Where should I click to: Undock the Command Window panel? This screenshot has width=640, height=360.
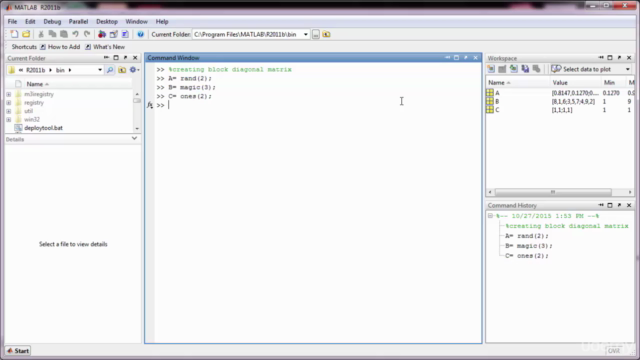point(466,58)
